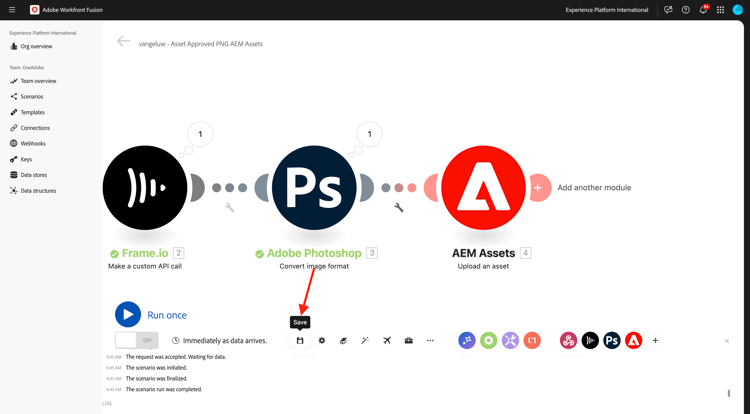Viewport: 750px width, 414px height.
Task: Click log entry 'The scenario run was completed.'
Action: pos(164,390)
